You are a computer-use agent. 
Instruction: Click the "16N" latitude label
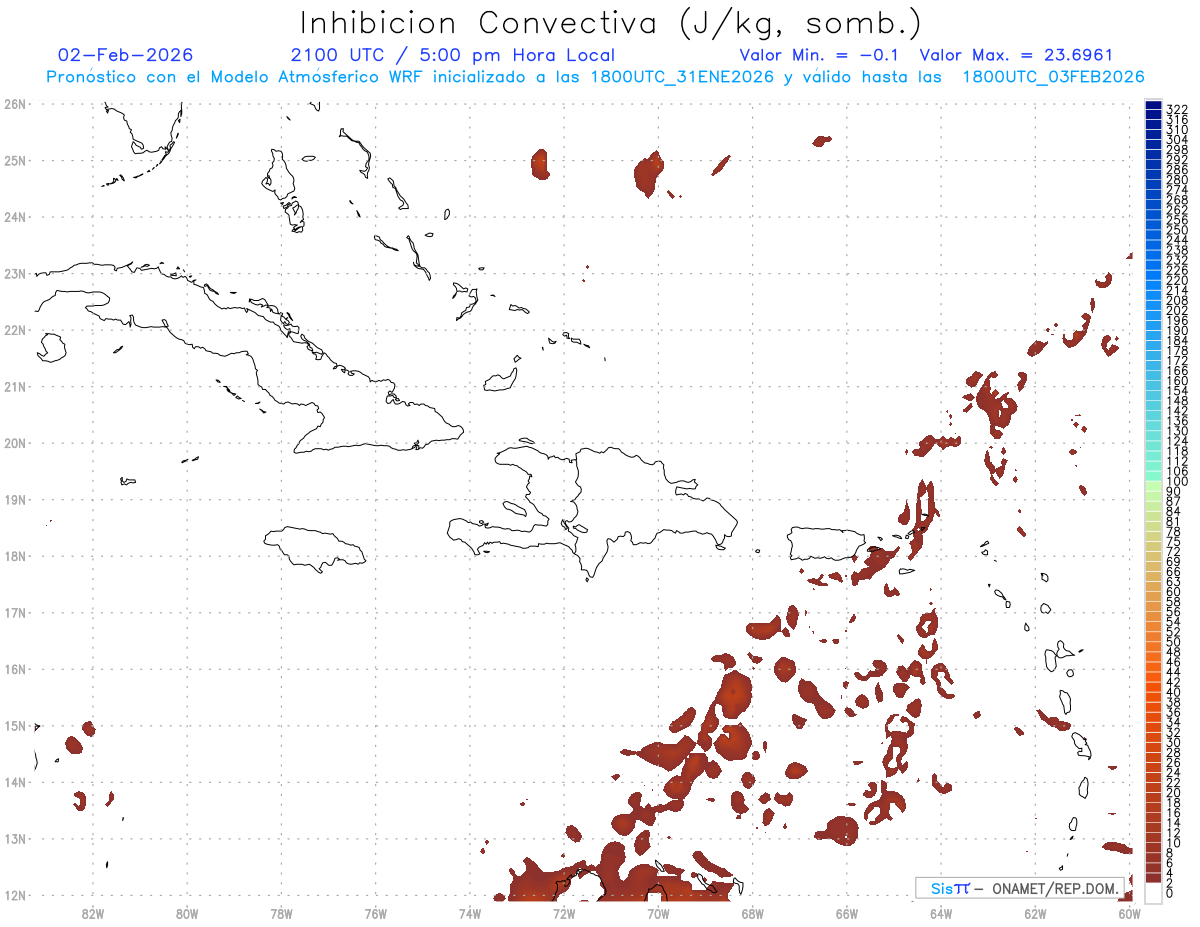coord(14,669)
